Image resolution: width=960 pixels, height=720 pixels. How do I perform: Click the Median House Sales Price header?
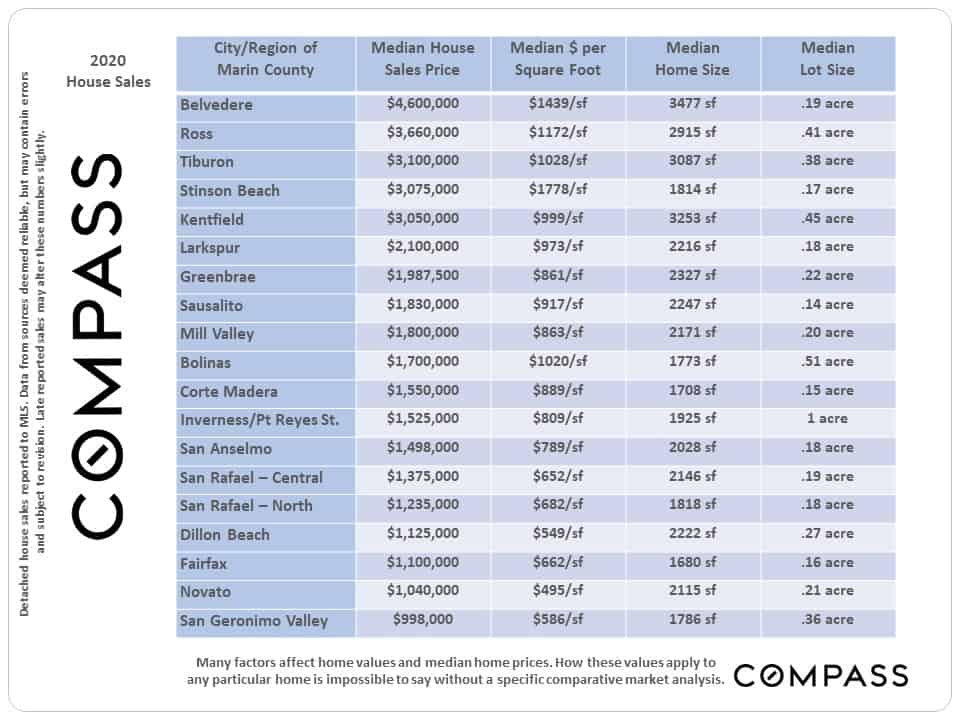[x=422, y=59]
